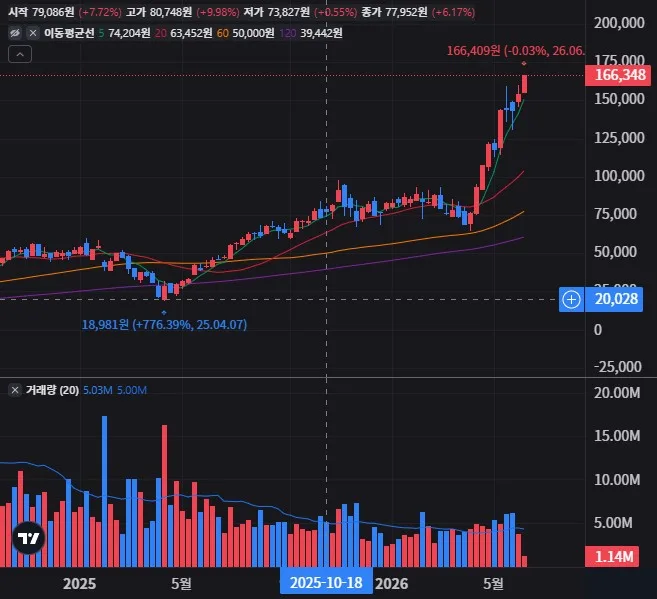Click the 시작 79,086원 open price text
This screenshot has width=657, height=599.
click(41, 12)
